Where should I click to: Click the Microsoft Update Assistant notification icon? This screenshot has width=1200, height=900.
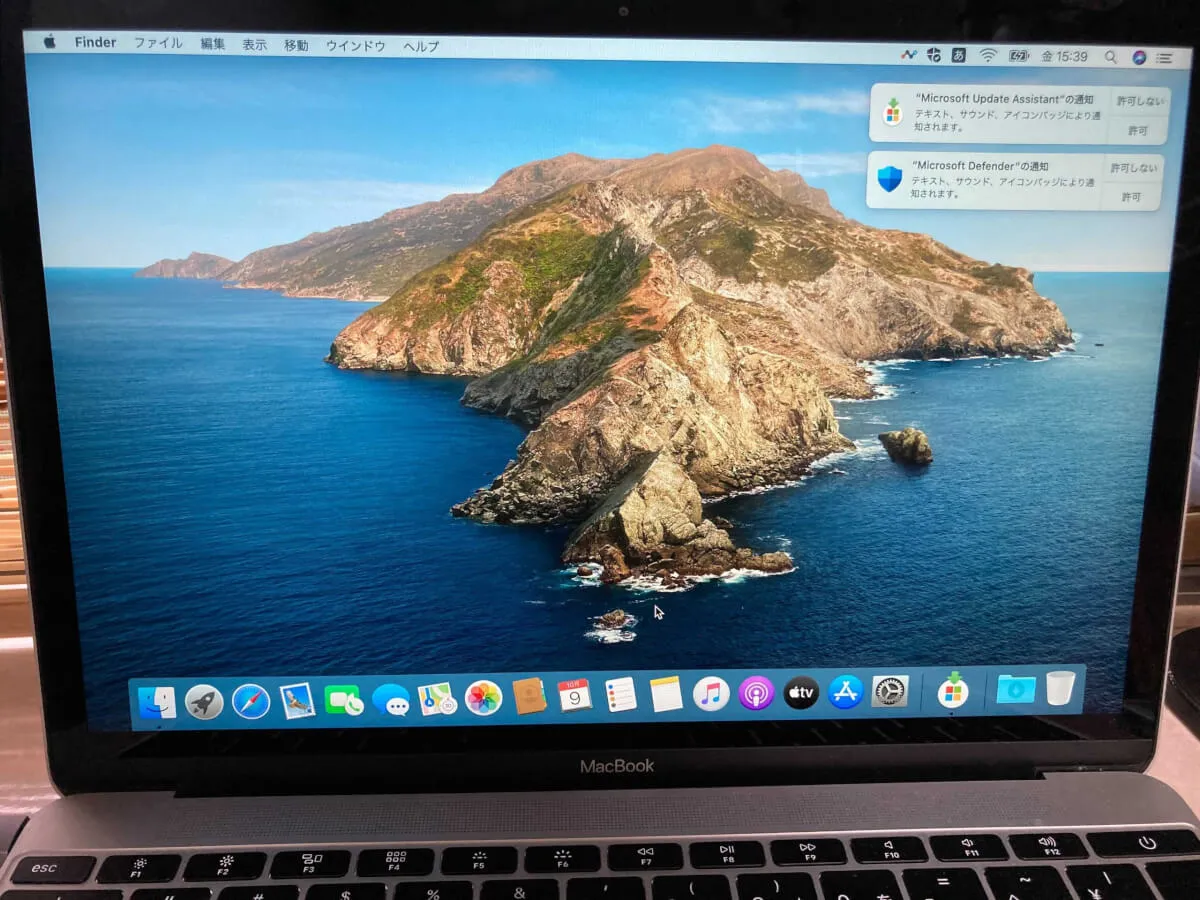892,111
